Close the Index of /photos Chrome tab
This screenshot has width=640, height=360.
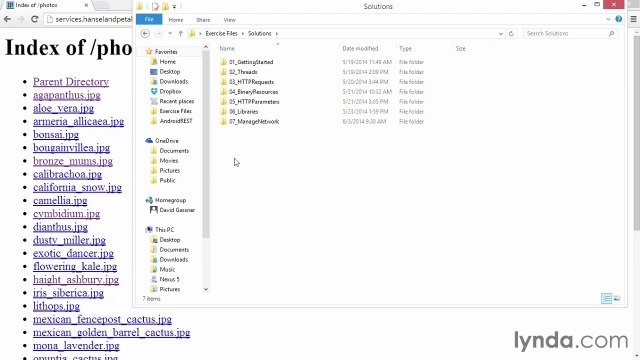tap(86, 5)
